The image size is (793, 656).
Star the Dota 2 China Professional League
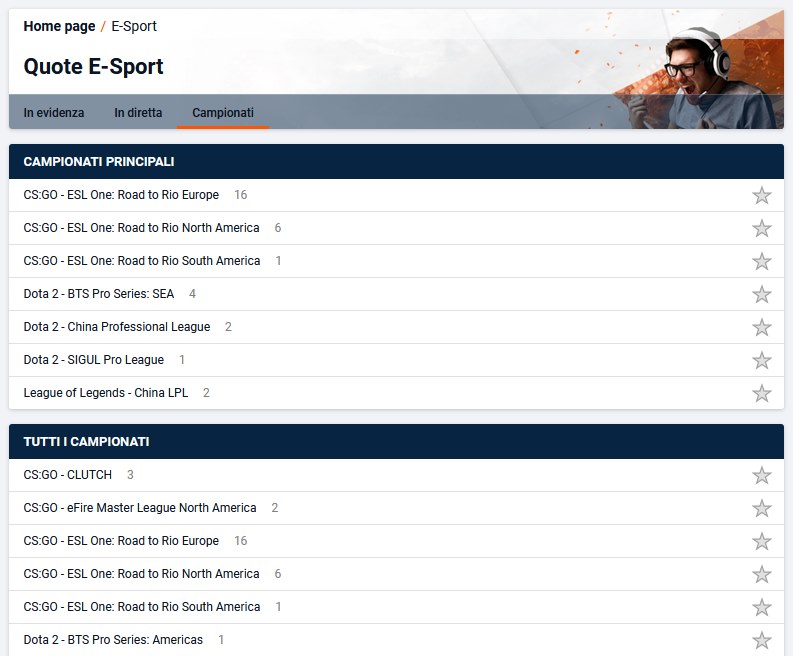pos(761,327)
